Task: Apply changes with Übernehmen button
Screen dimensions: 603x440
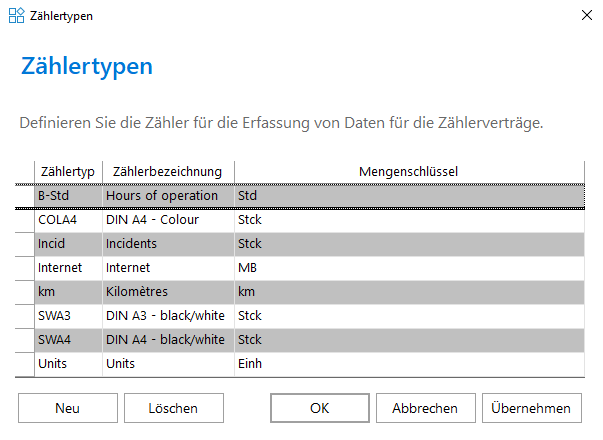Action: [x=531, y=408]
